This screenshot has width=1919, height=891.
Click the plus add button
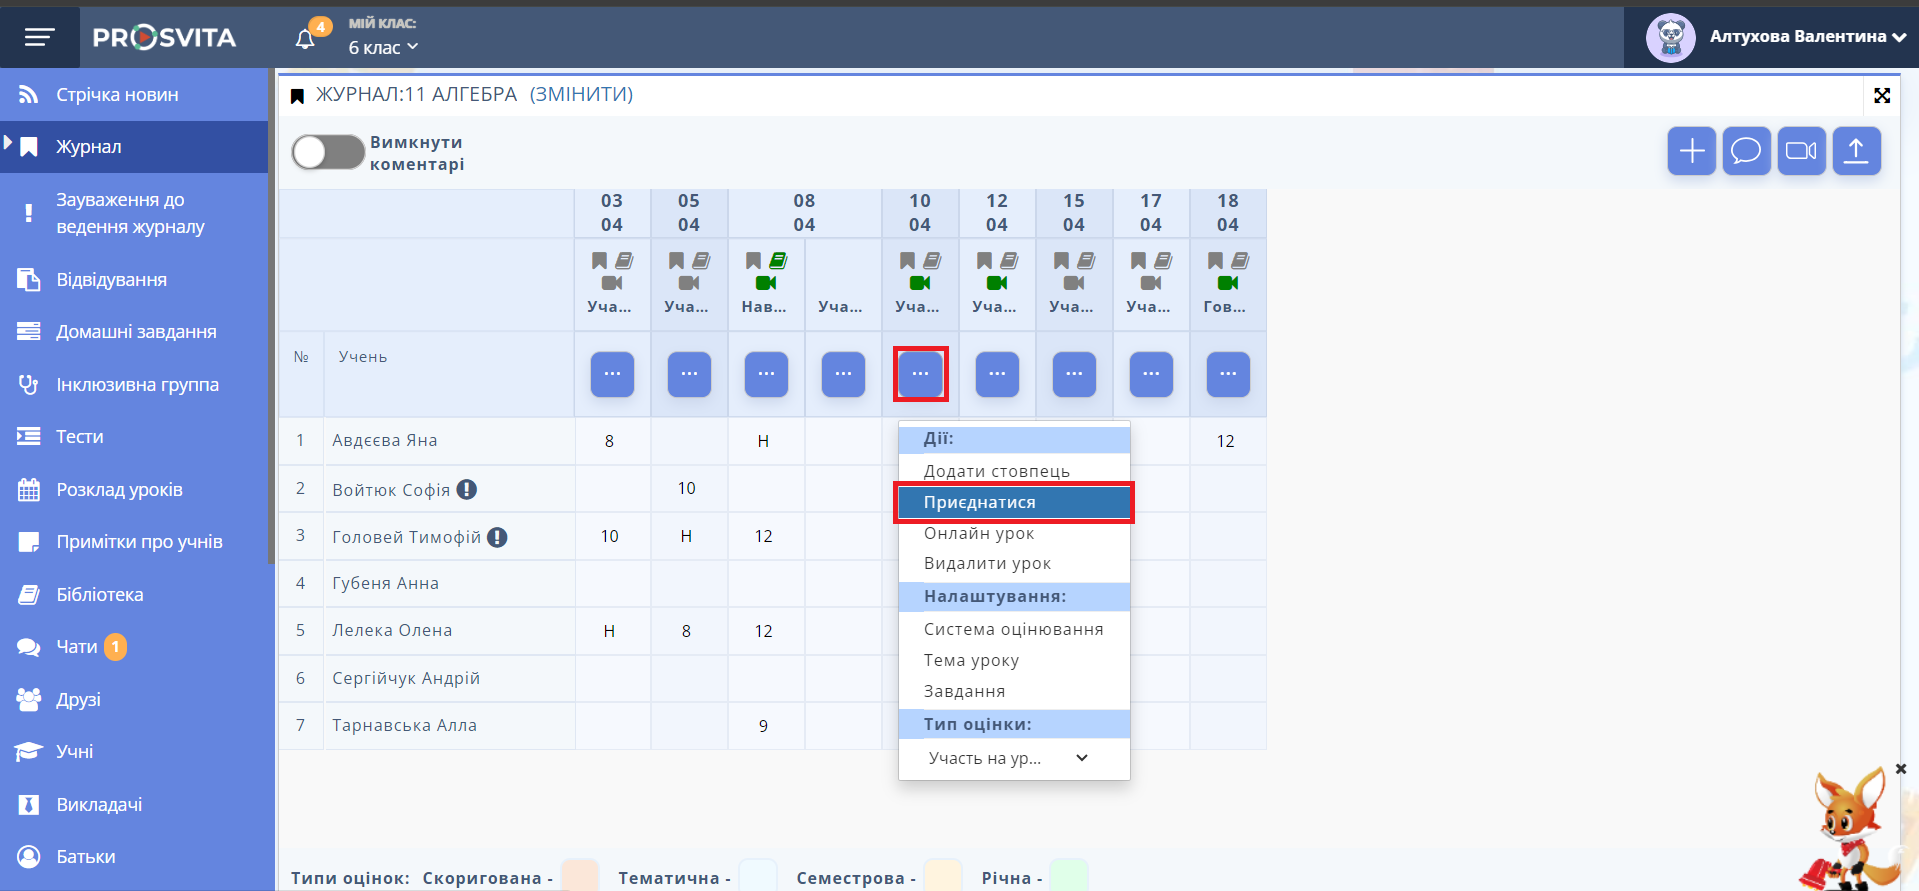1691,151
